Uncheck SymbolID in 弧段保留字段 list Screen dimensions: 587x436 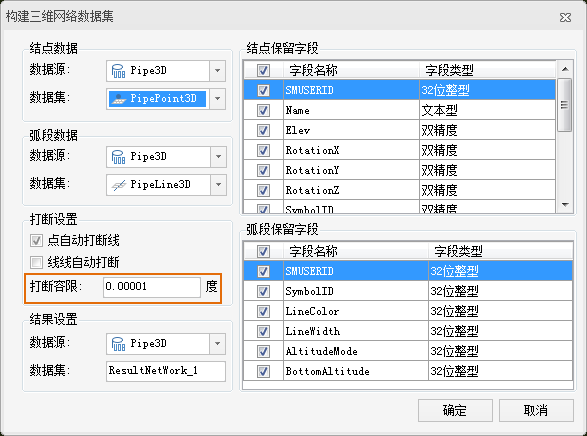point(263,291)
